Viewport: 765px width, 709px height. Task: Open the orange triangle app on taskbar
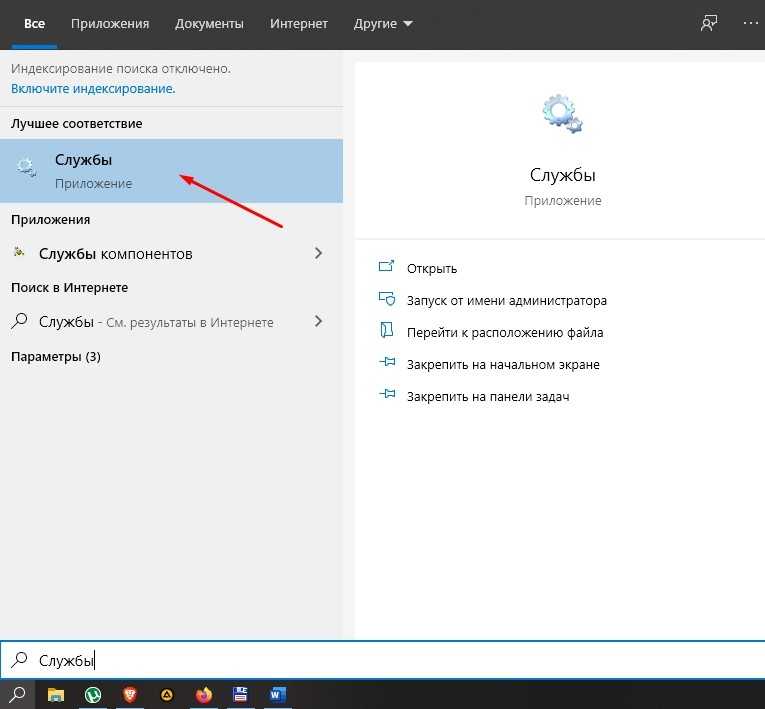point(167,694)
